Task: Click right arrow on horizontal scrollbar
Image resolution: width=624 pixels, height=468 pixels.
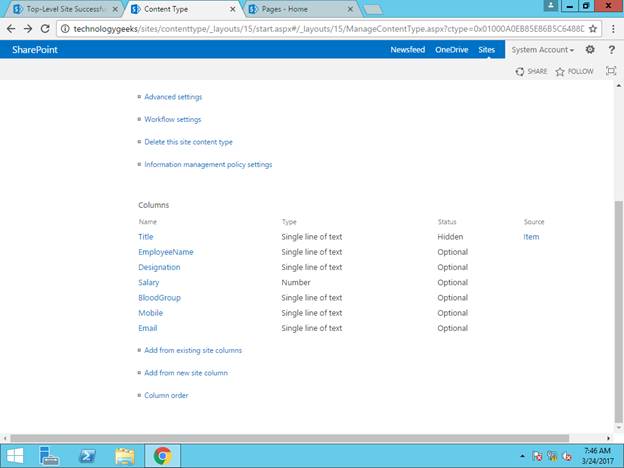Action: tap(608, 438)
